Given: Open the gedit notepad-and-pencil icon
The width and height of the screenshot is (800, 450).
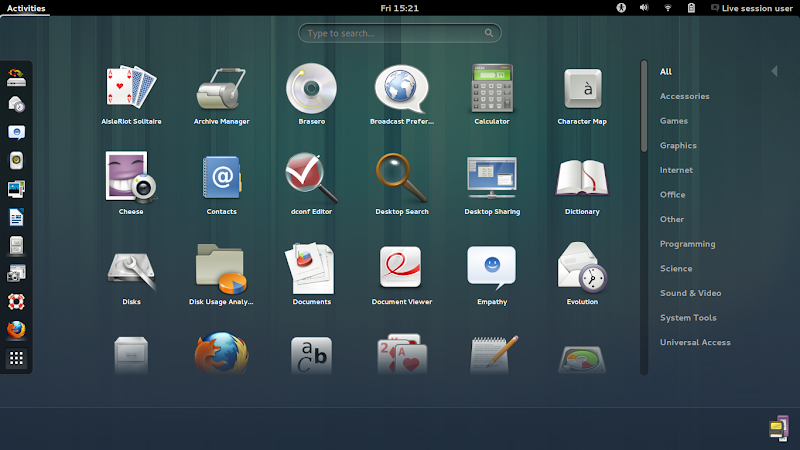Looking at the screenshot, I should [x=493, y=354].
